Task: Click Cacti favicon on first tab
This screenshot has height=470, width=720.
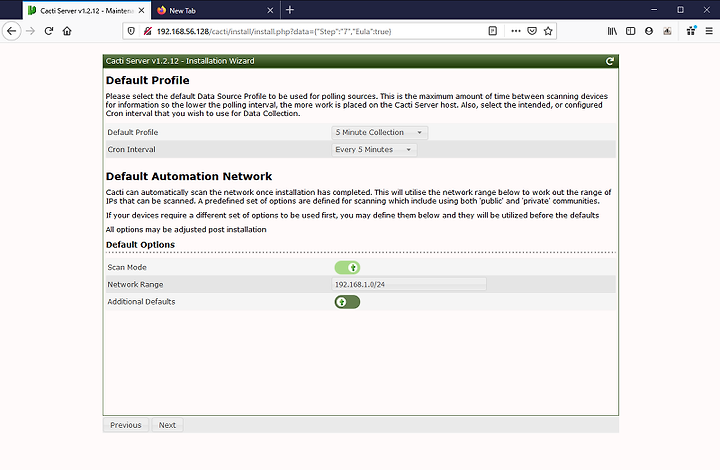Action: [32, 10]
